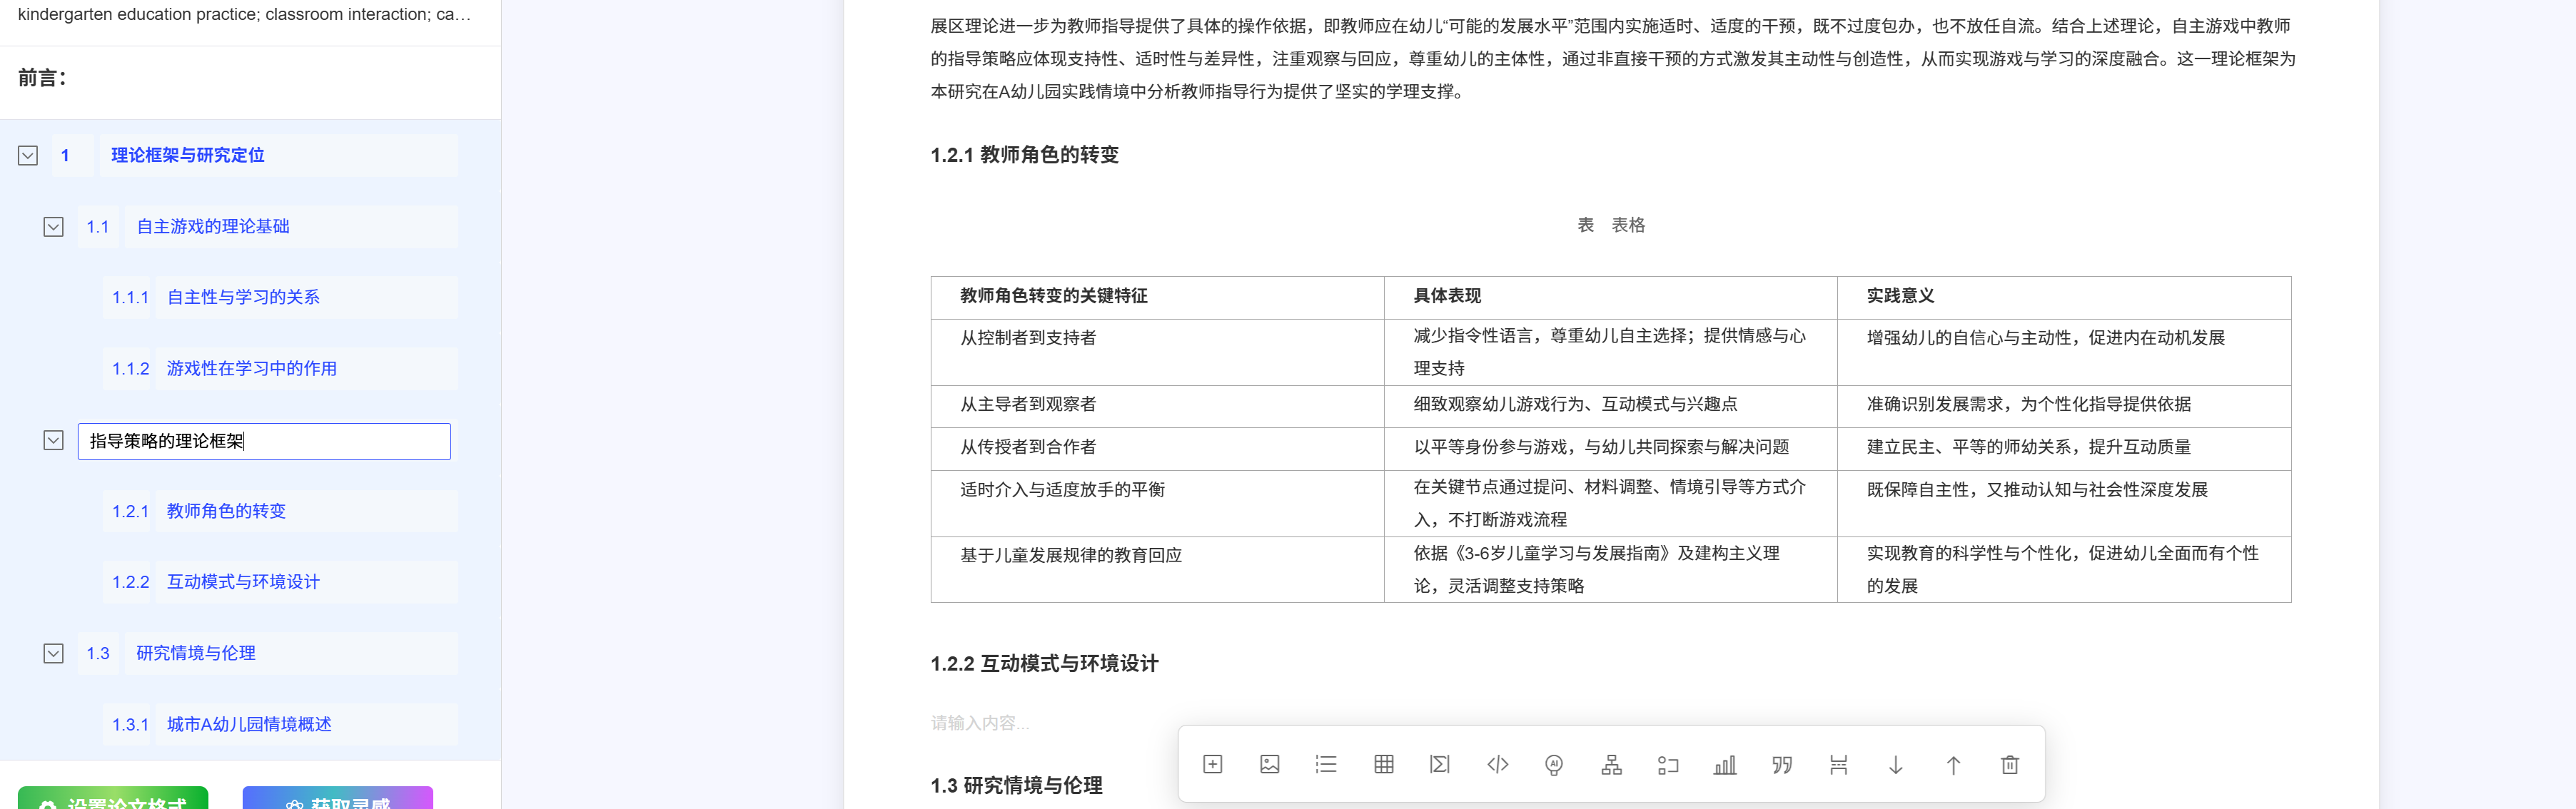
Task: Click the 指导策略的理论框架 title input field
Action: pyautogui.click(x=264, y=441)
